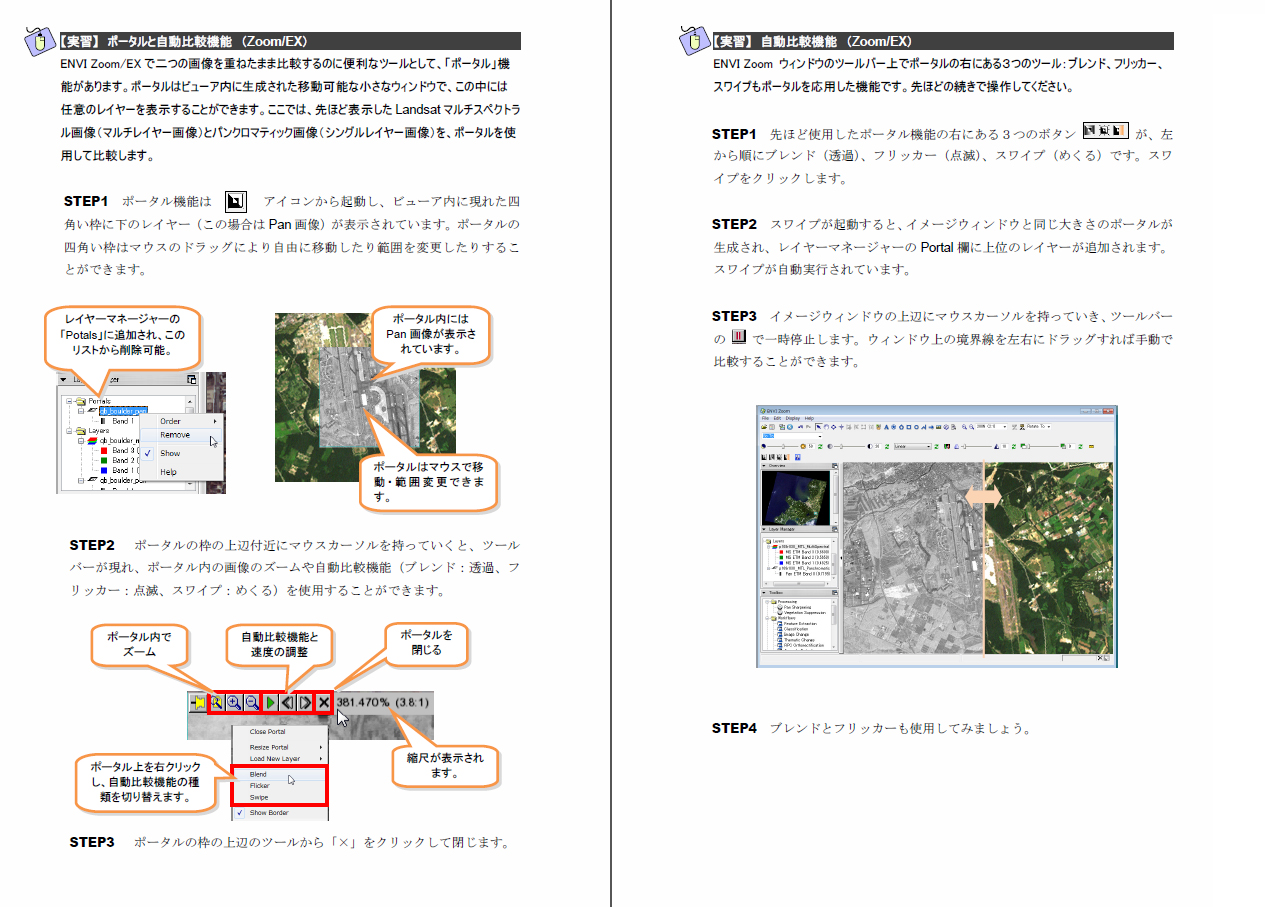This screenshot has width=1265, height=907.
Task: Open the Linear stretch type dropdown
Action: 913,446
